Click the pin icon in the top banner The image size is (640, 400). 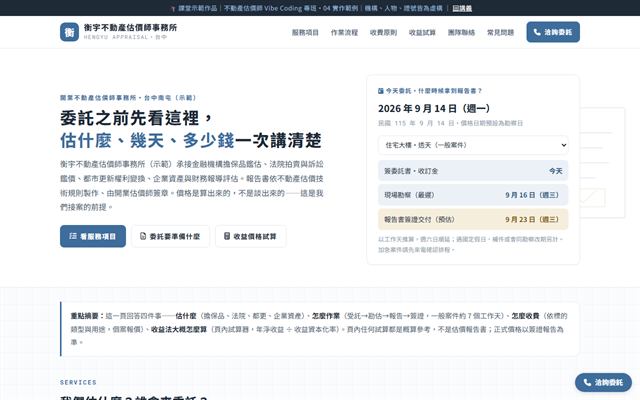coord(173,9)
